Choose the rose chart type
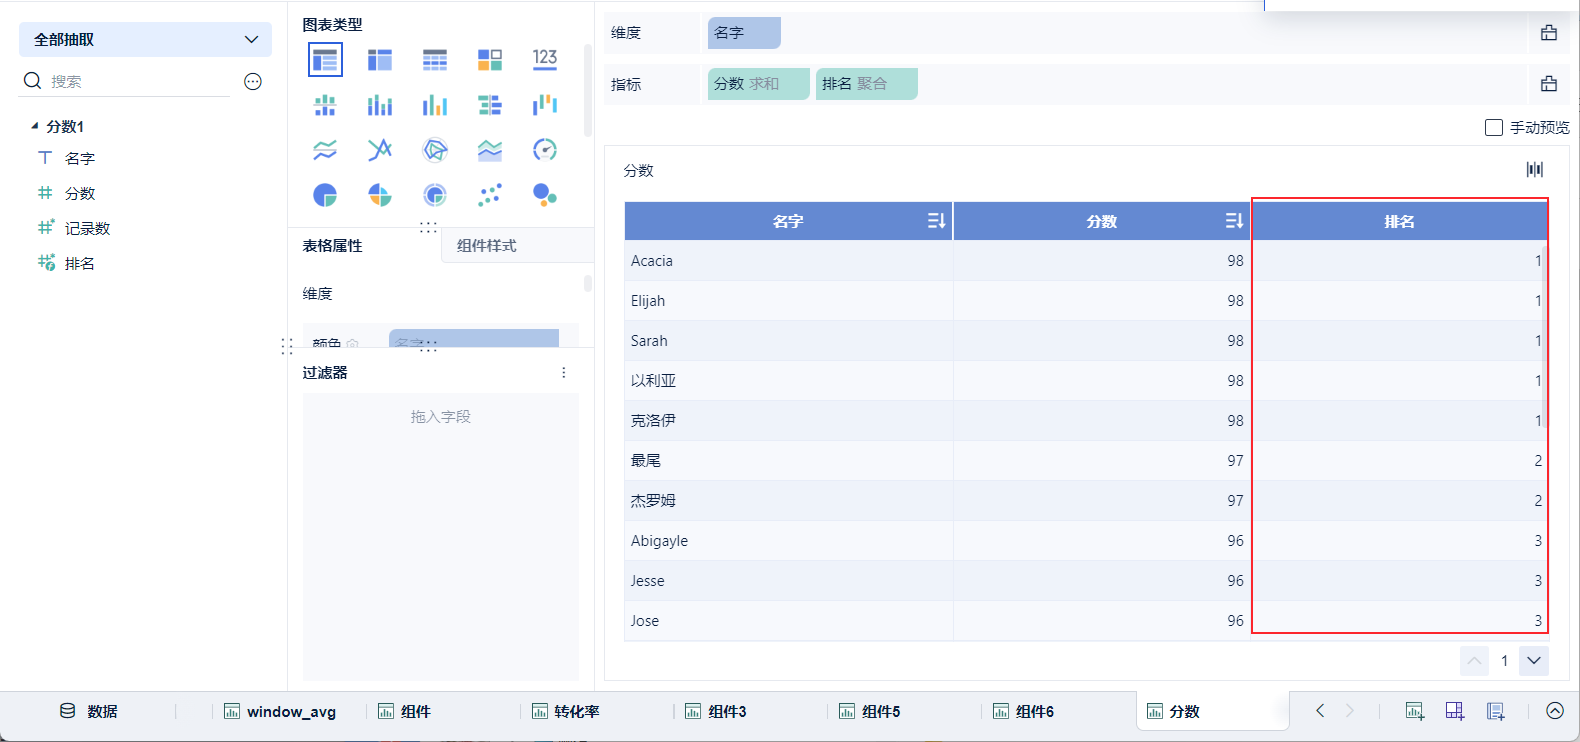 pos(380,195)
